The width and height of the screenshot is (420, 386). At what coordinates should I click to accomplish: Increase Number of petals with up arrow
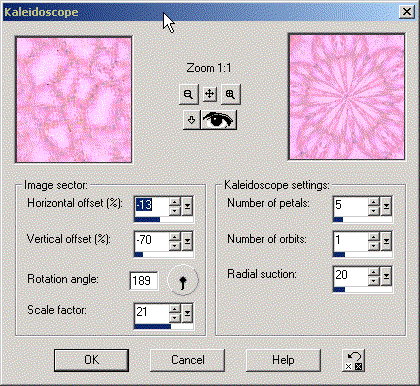[374, 202]
